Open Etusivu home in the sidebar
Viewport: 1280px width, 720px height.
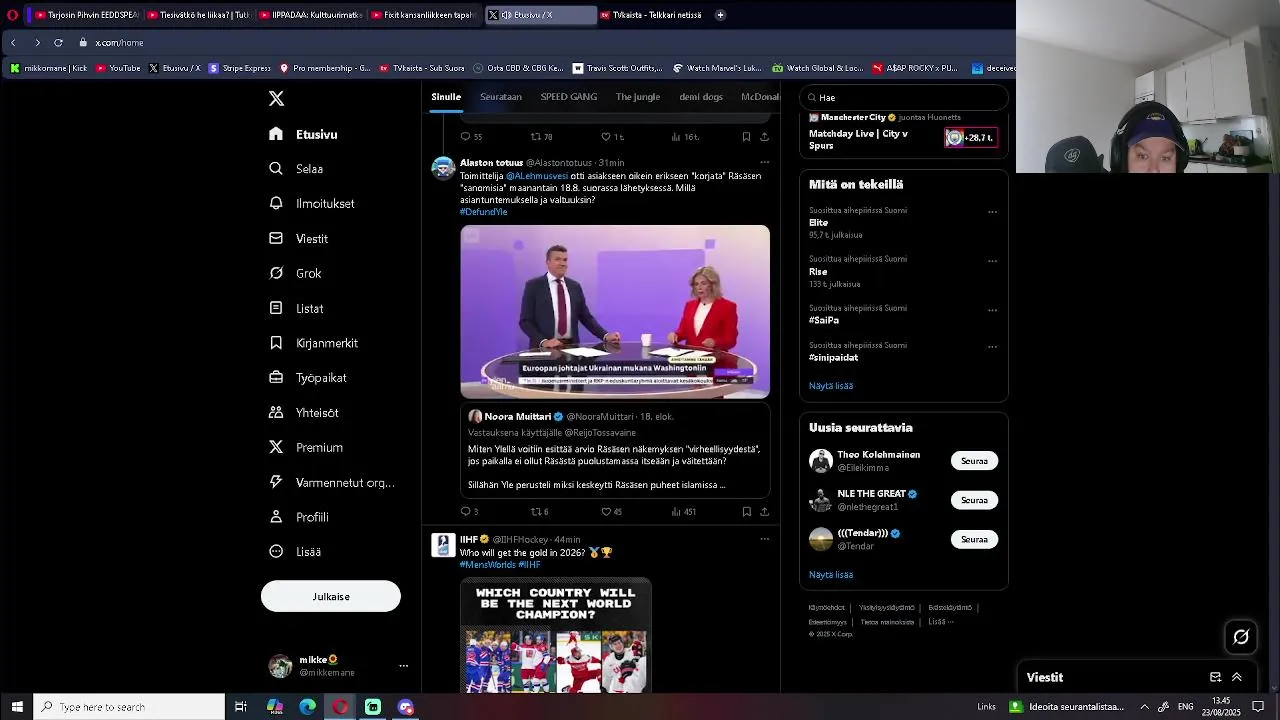click(303, 134)
